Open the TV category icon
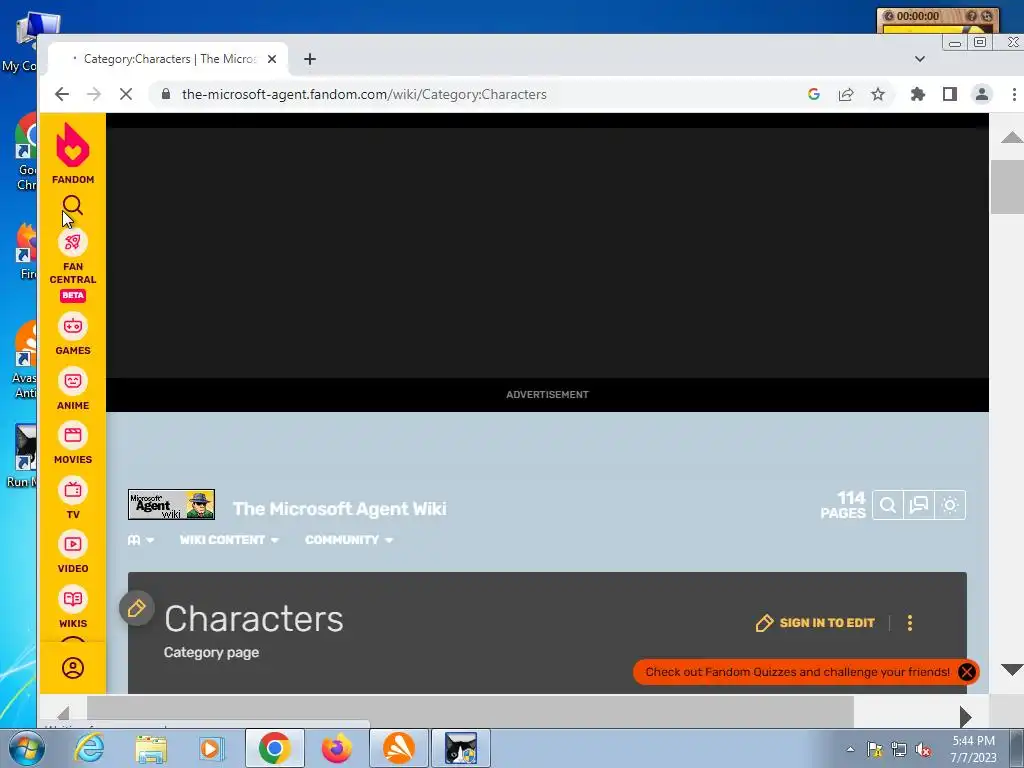Screen dimensions: 1024x768 click(x=72, y=490)
